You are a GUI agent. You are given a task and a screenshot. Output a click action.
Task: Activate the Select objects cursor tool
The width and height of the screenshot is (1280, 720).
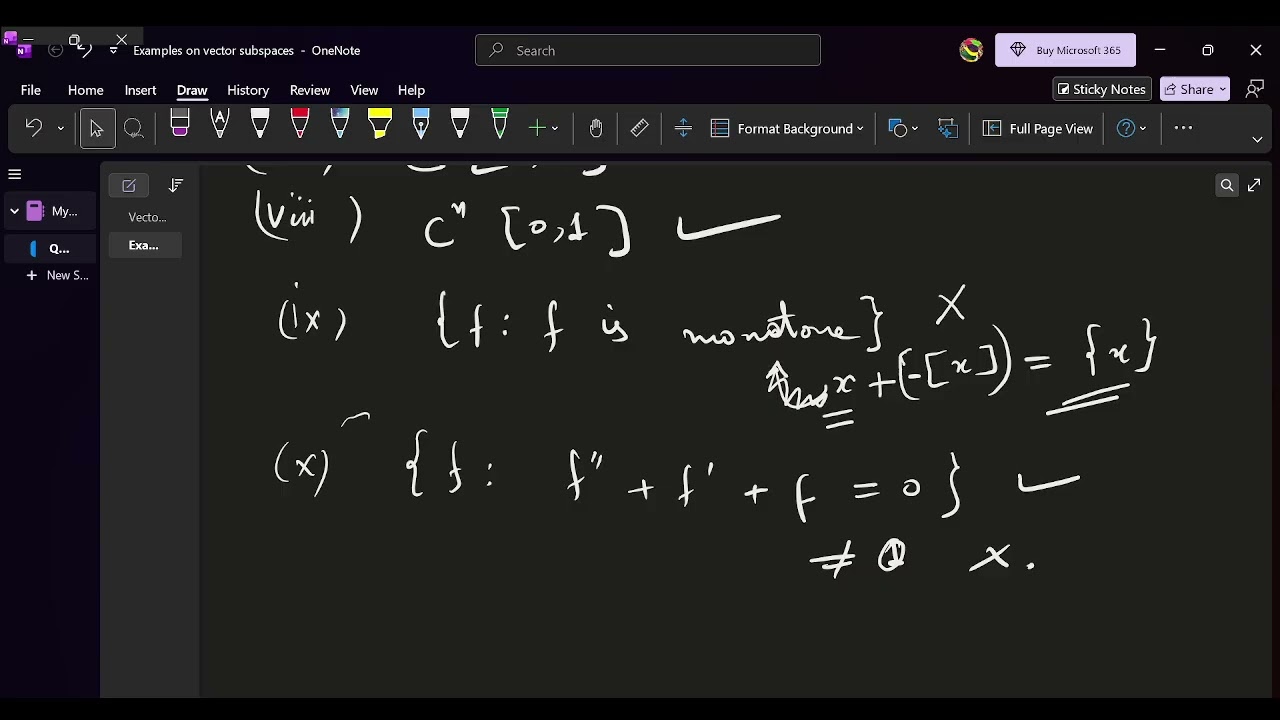coord(97,128)
